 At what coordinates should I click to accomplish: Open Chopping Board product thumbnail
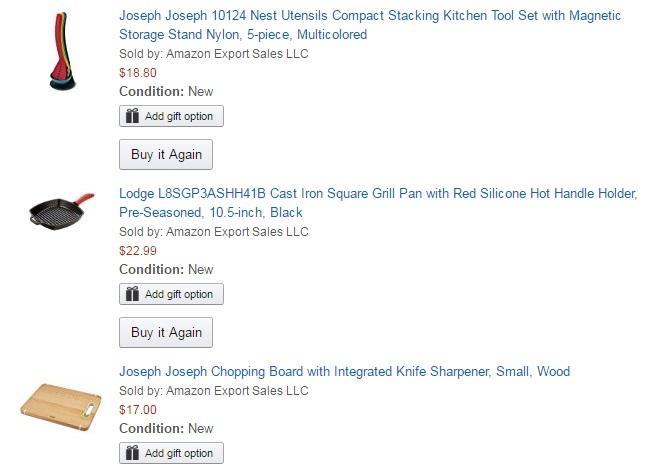(61, 400)
